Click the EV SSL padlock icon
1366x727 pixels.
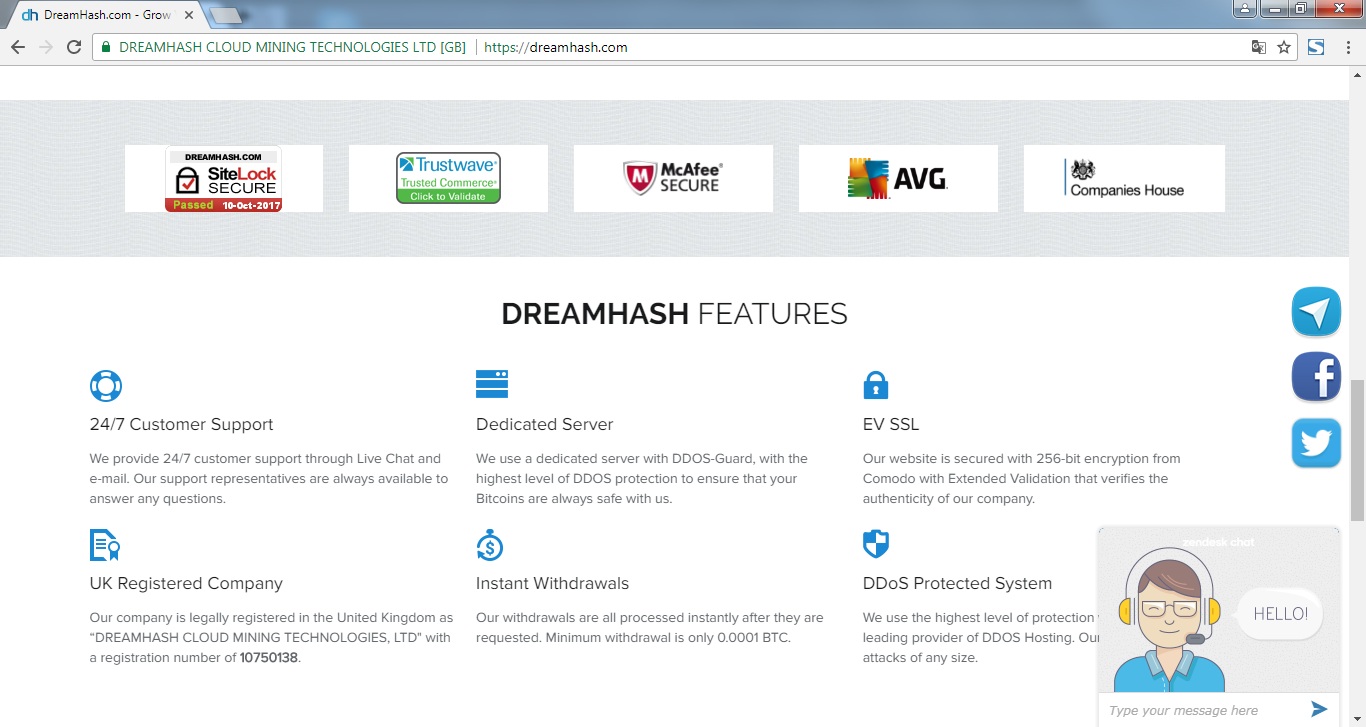[x=876, y=385]
